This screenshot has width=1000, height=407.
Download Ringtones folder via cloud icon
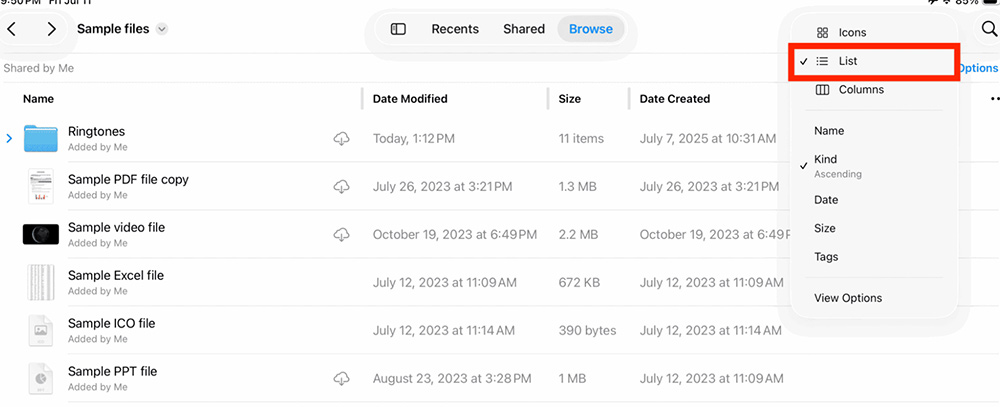[341, 139]
